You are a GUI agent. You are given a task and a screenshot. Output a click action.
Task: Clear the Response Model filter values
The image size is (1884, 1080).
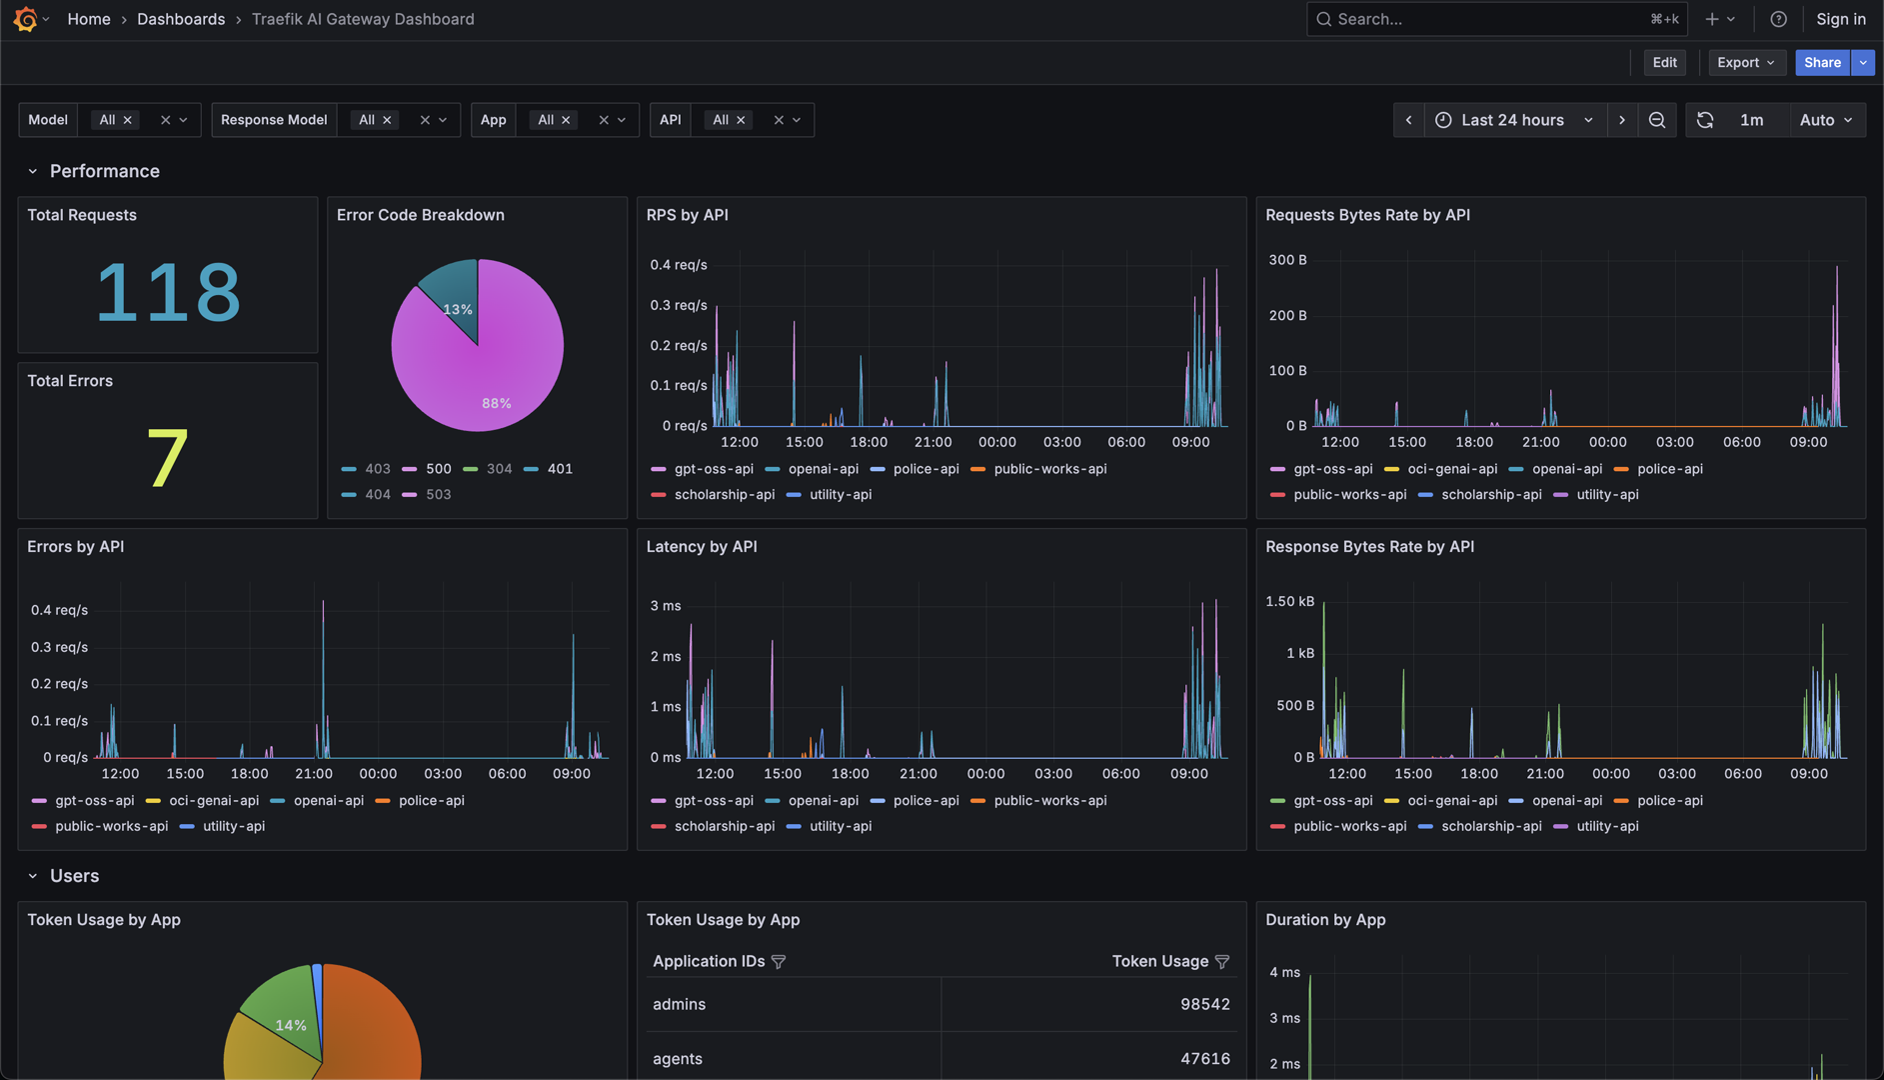(425, 120)
